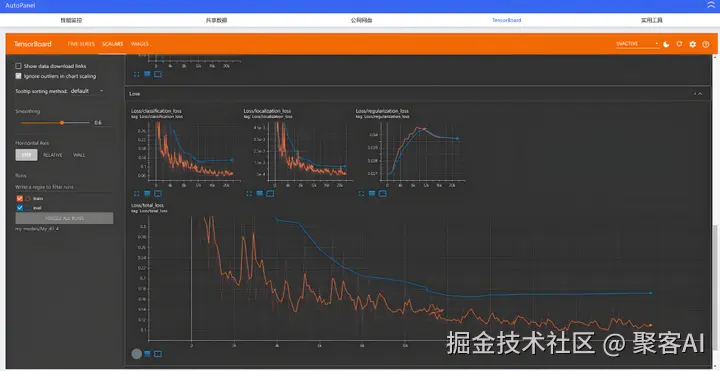The height and width of the screenshot is (371, 720).
Task: Toggle chart size on partially visible top chart
Action: (x=136, y=74)
